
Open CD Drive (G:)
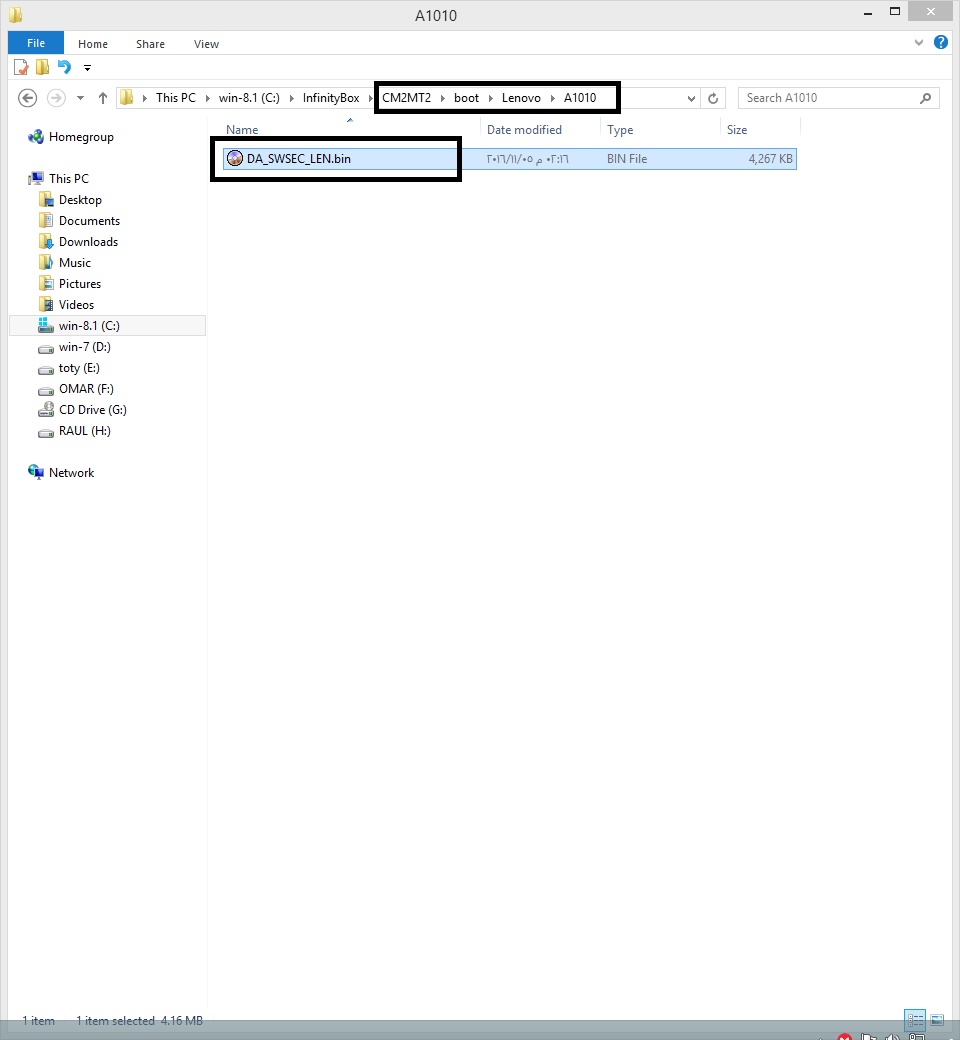[x=93, y=410]
